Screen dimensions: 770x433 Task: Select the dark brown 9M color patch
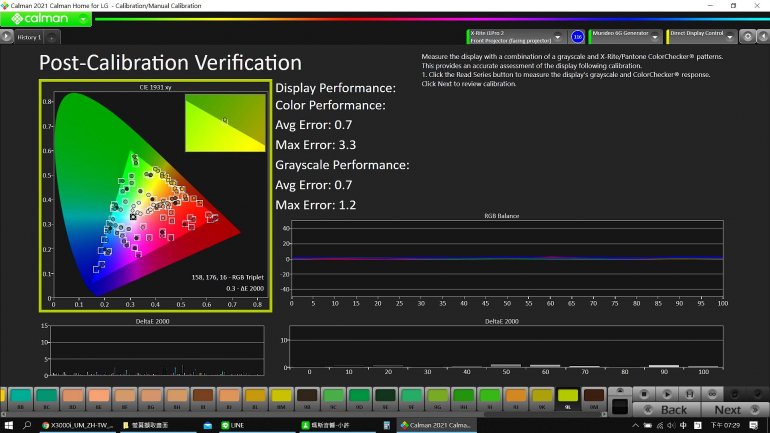tap(594, 397)
